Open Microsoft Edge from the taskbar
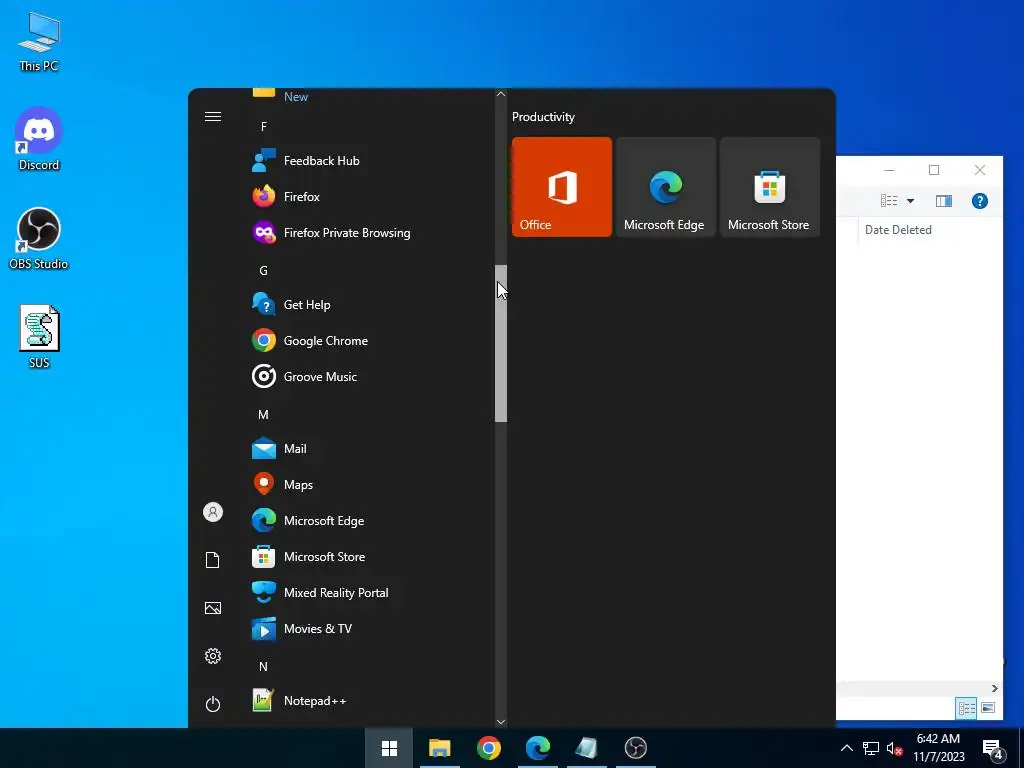 point(537,748)
